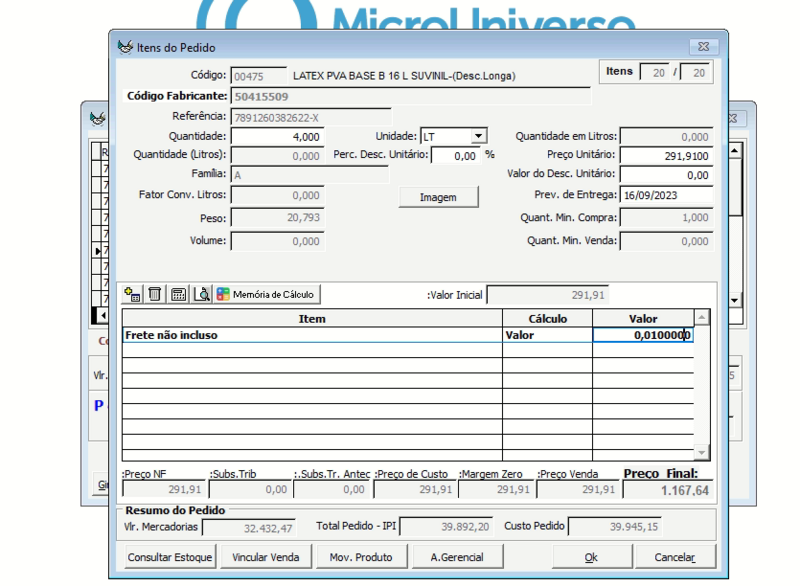Open Mov. Produto

(361, 557)
